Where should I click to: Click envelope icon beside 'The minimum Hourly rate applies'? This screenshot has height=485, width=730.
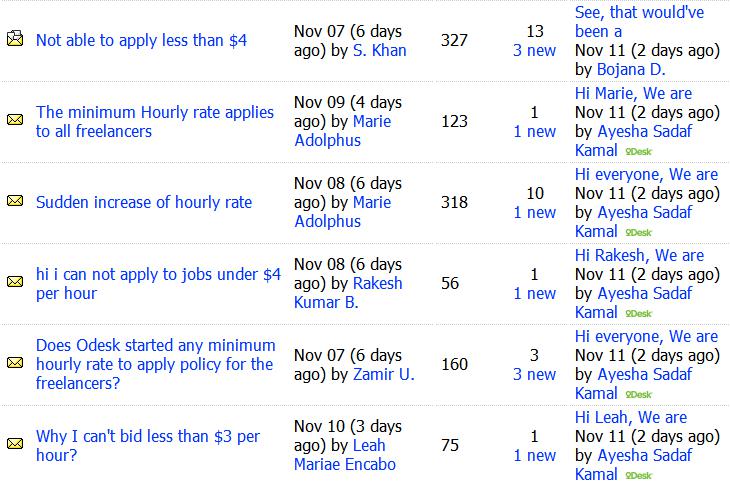(15, 120)
